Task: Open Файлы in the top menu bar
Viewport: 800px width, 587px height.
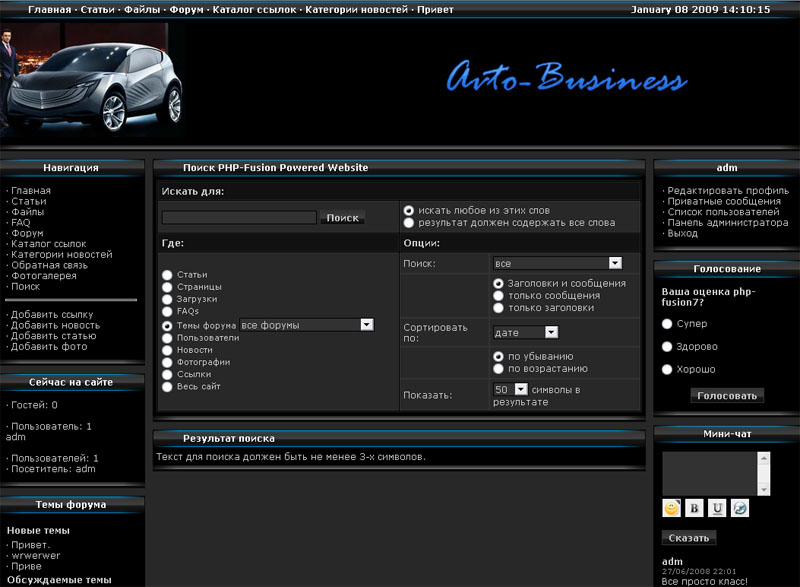Action: [142, 10]
